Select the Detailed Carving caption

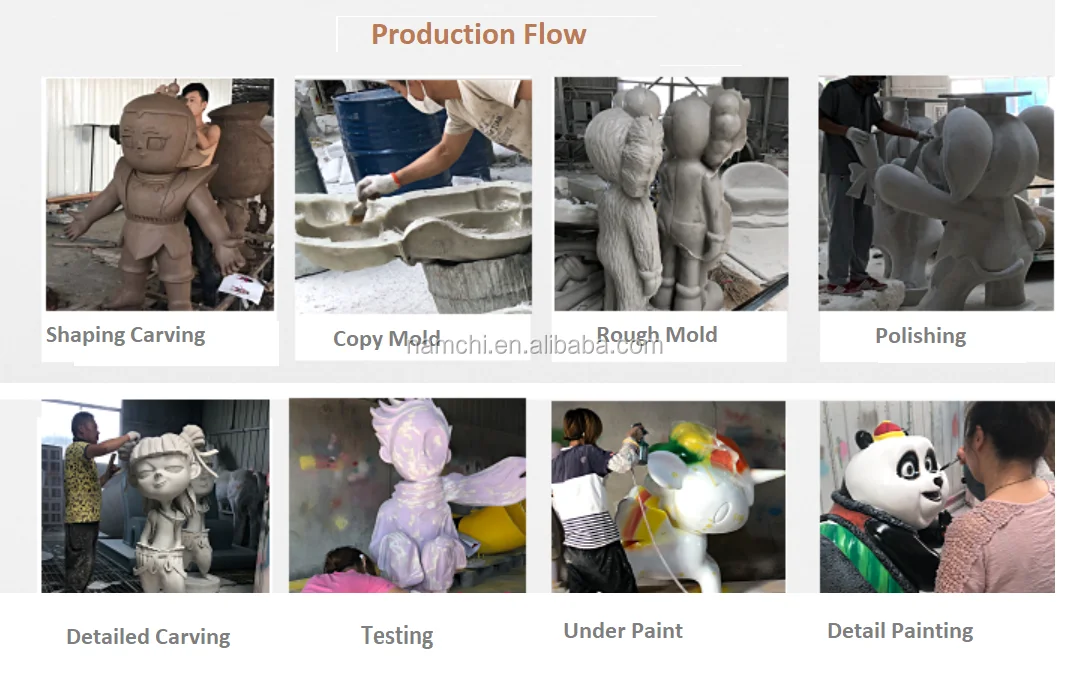tap(148, 636)
